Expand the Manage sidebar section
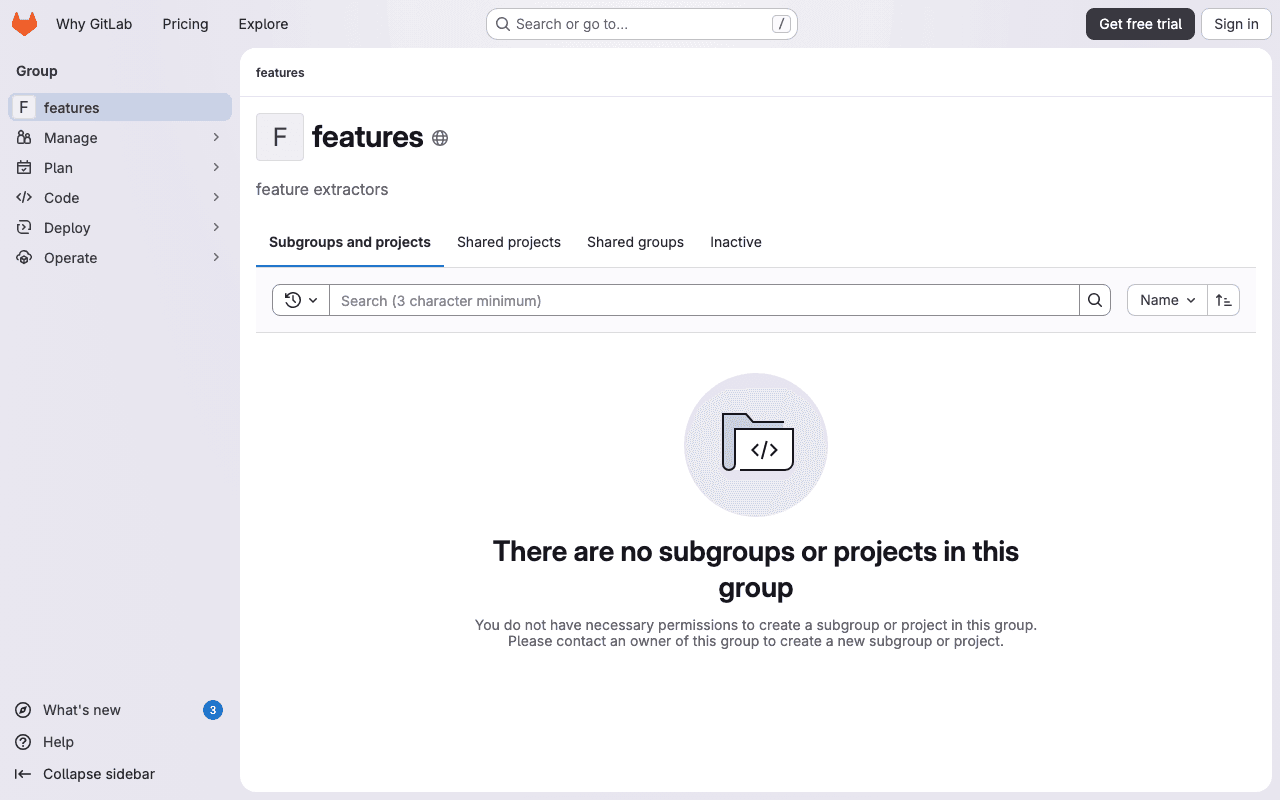 point(216,137)
